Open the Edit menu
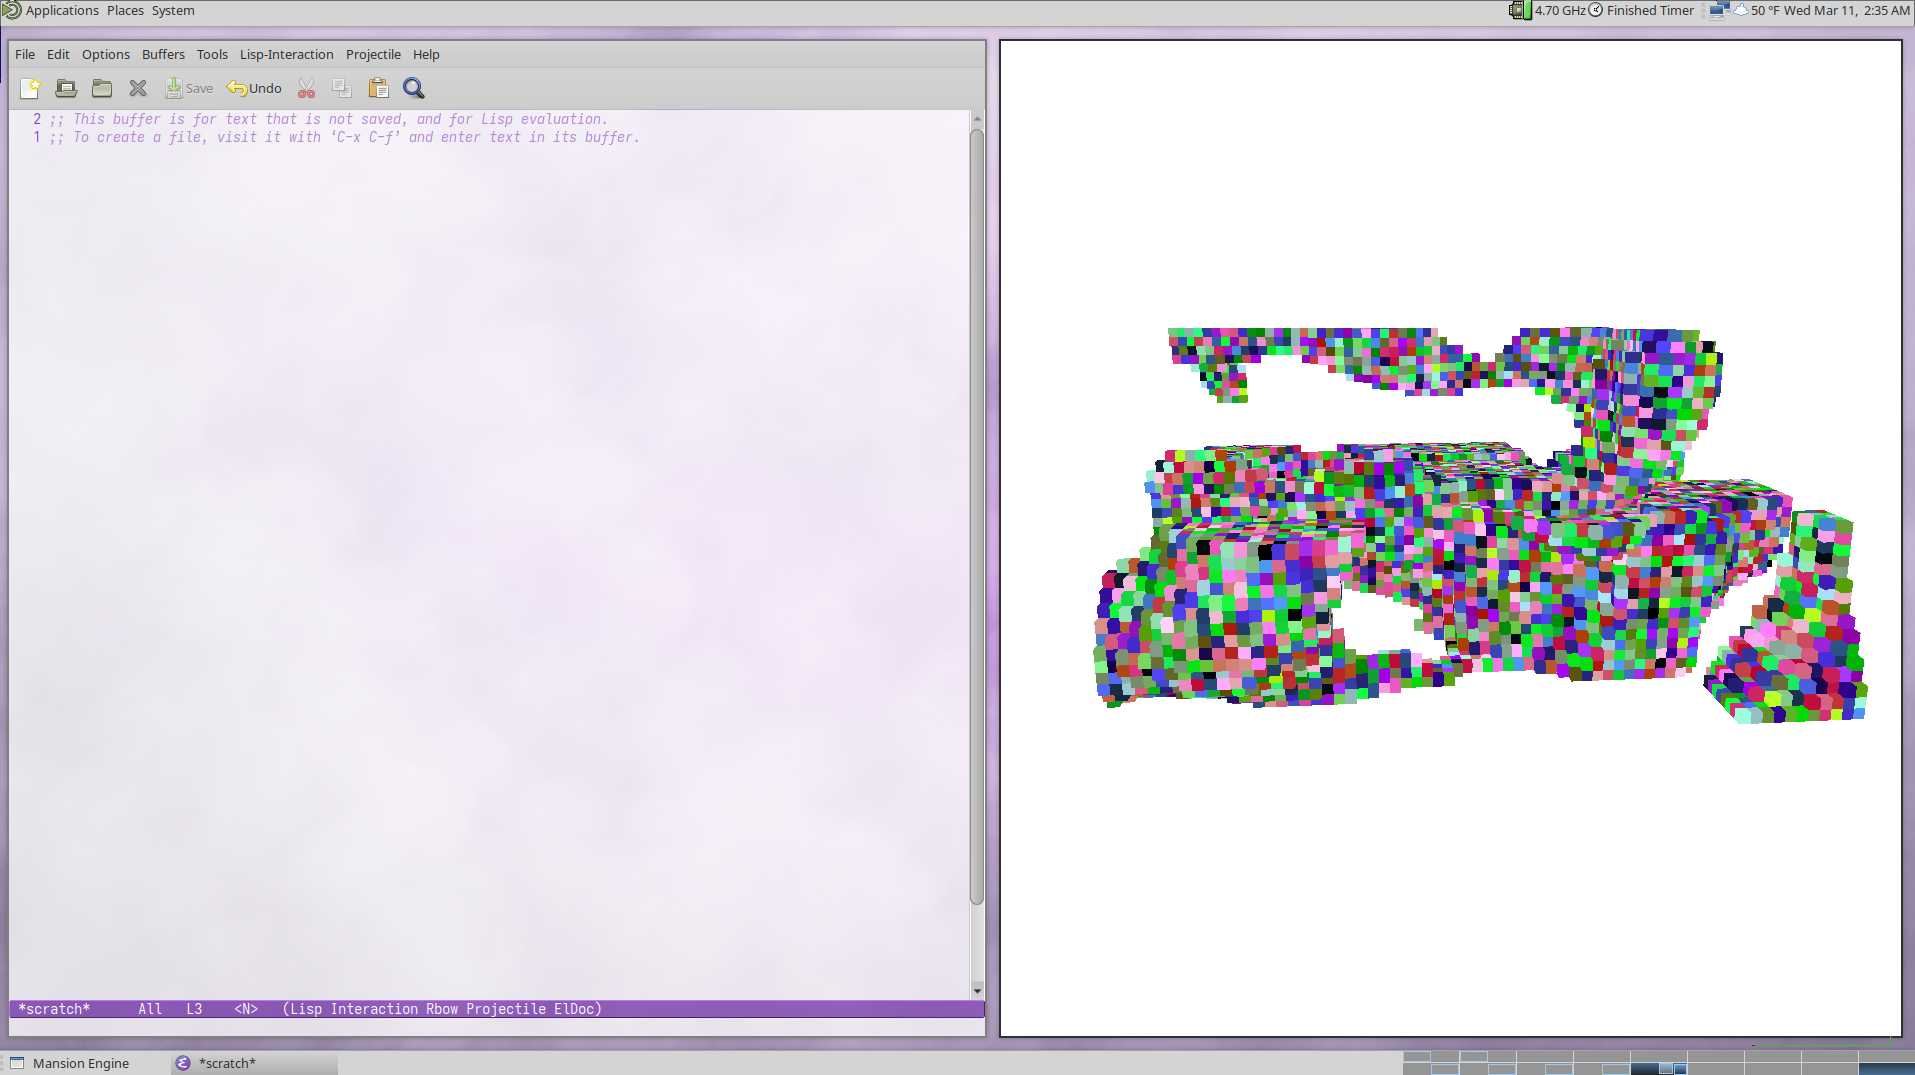Viewport: 1915px width, 1075px height. pyautogui.click(x=58, y=55)
